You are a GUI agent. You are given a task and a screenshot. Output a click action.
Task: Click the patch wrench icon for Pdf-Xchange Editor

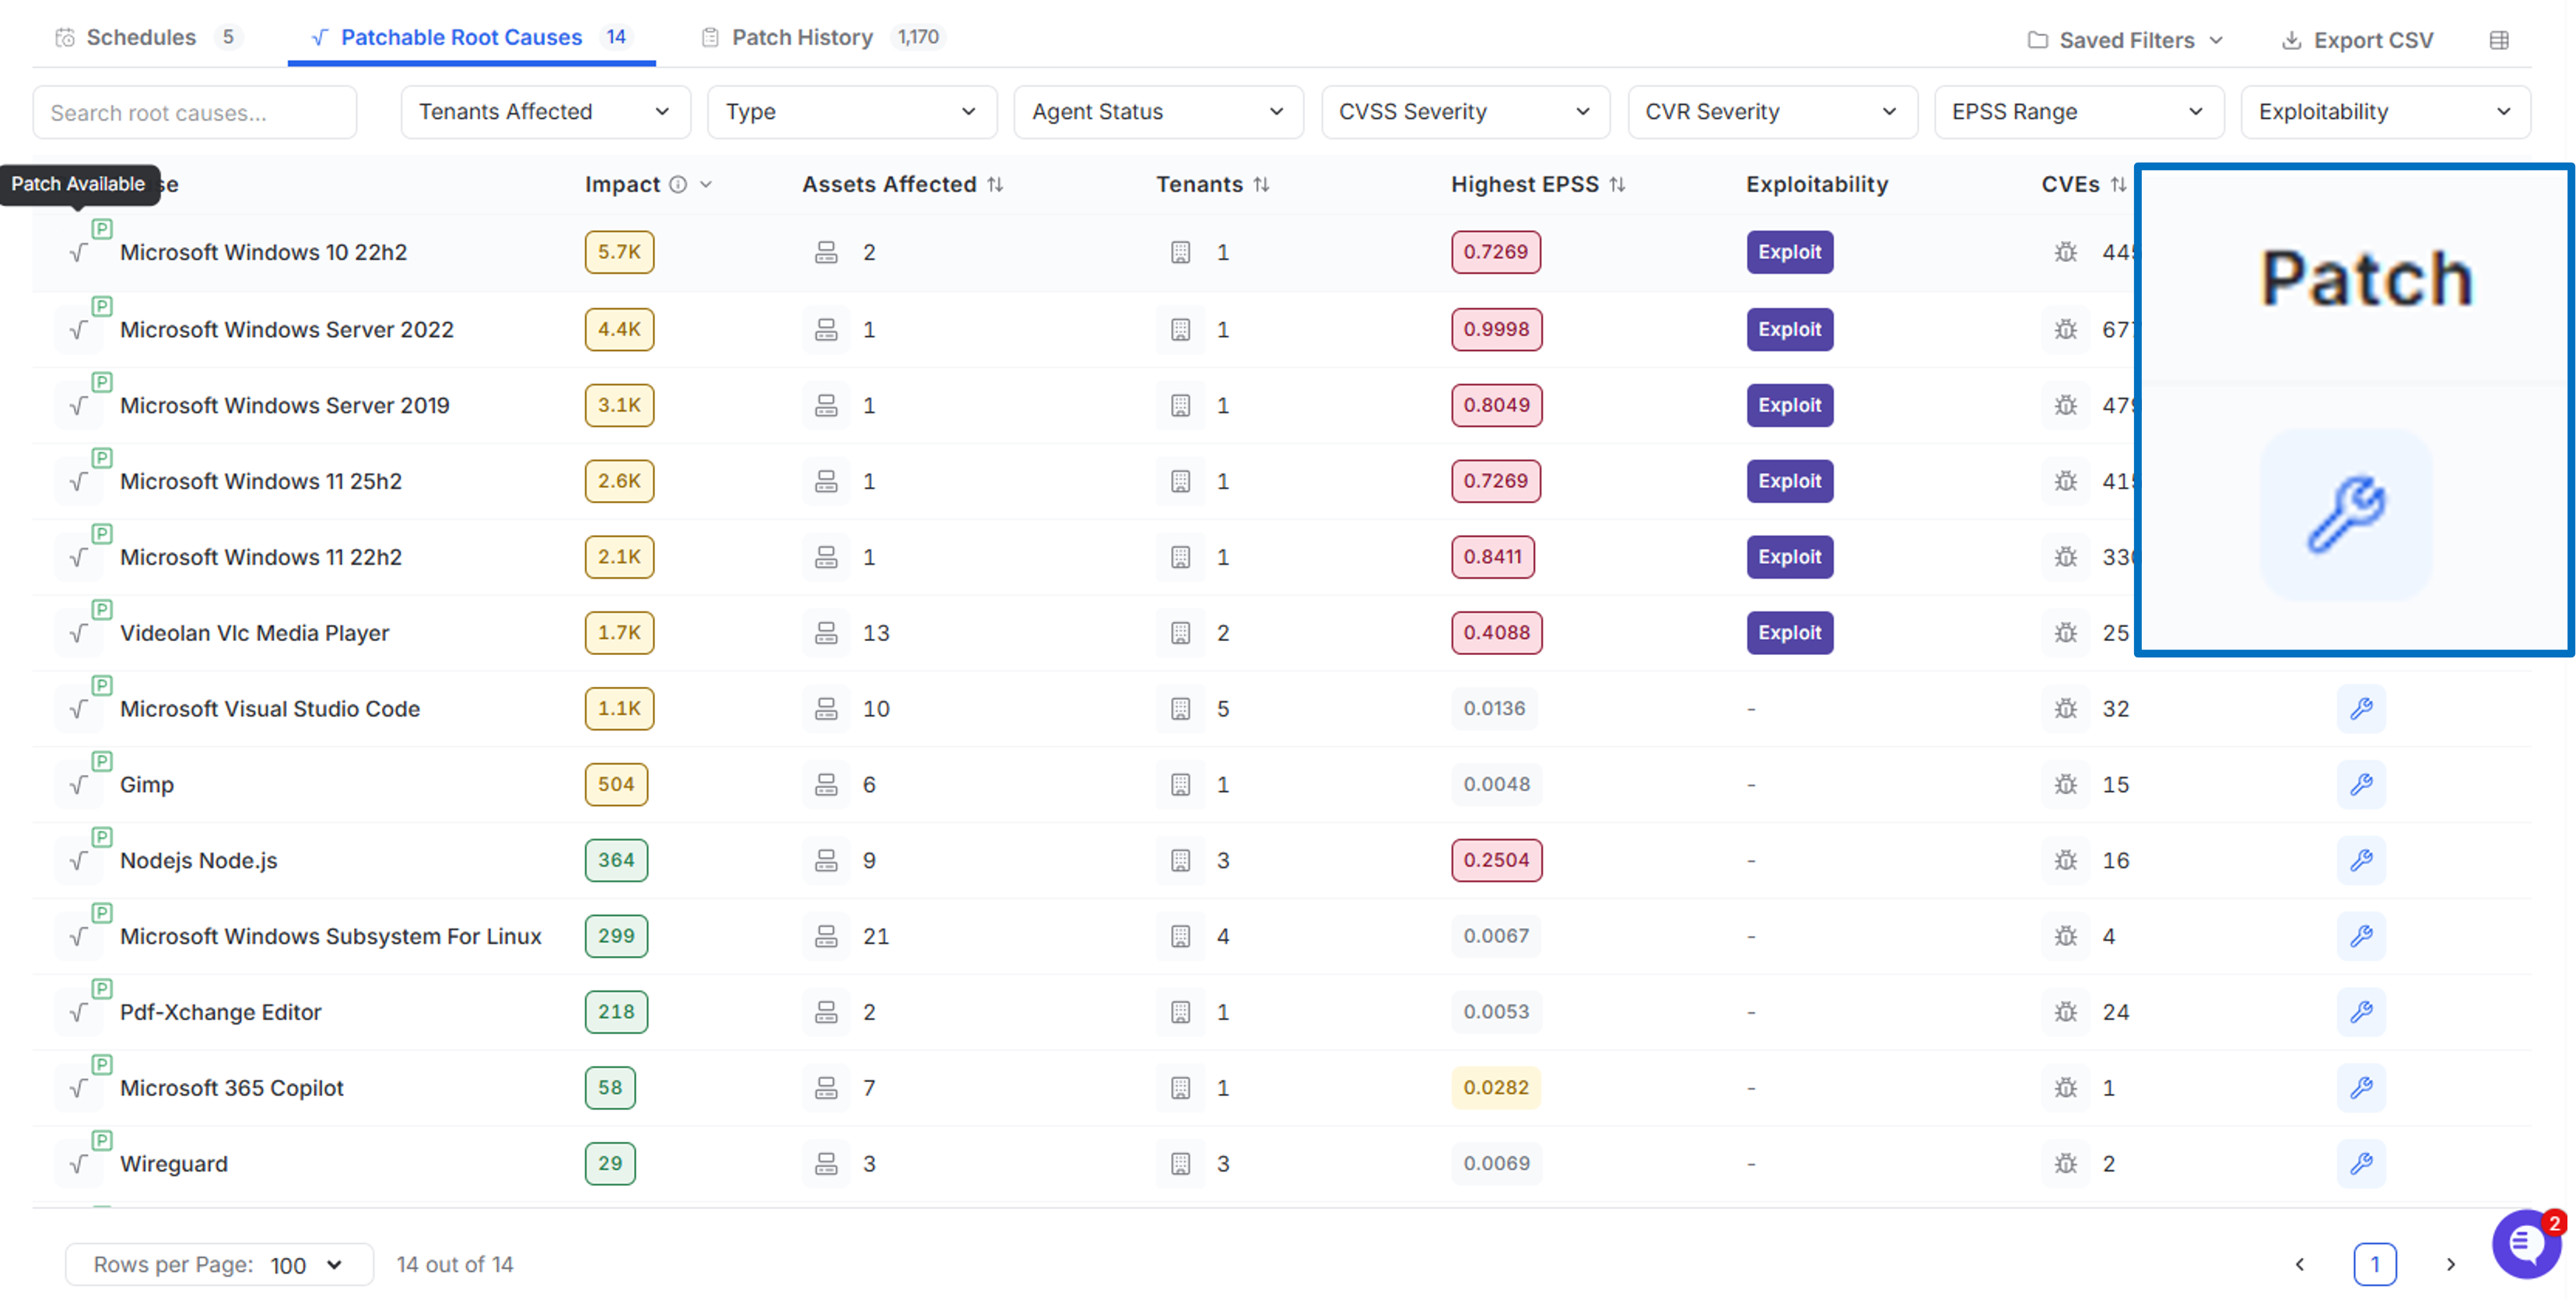pos(2361,1012)
